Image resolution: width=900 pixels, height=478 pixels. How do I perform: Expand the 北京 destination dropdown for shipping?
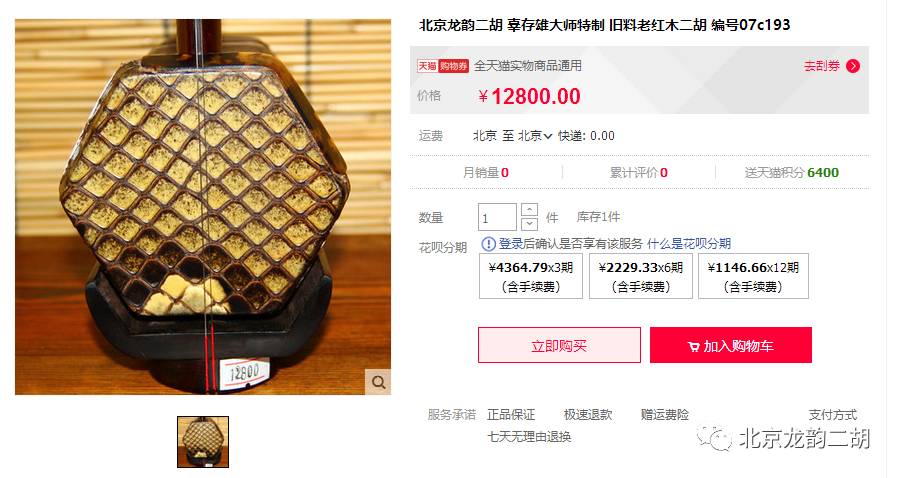pyautogui.click(x=536, y=136)
